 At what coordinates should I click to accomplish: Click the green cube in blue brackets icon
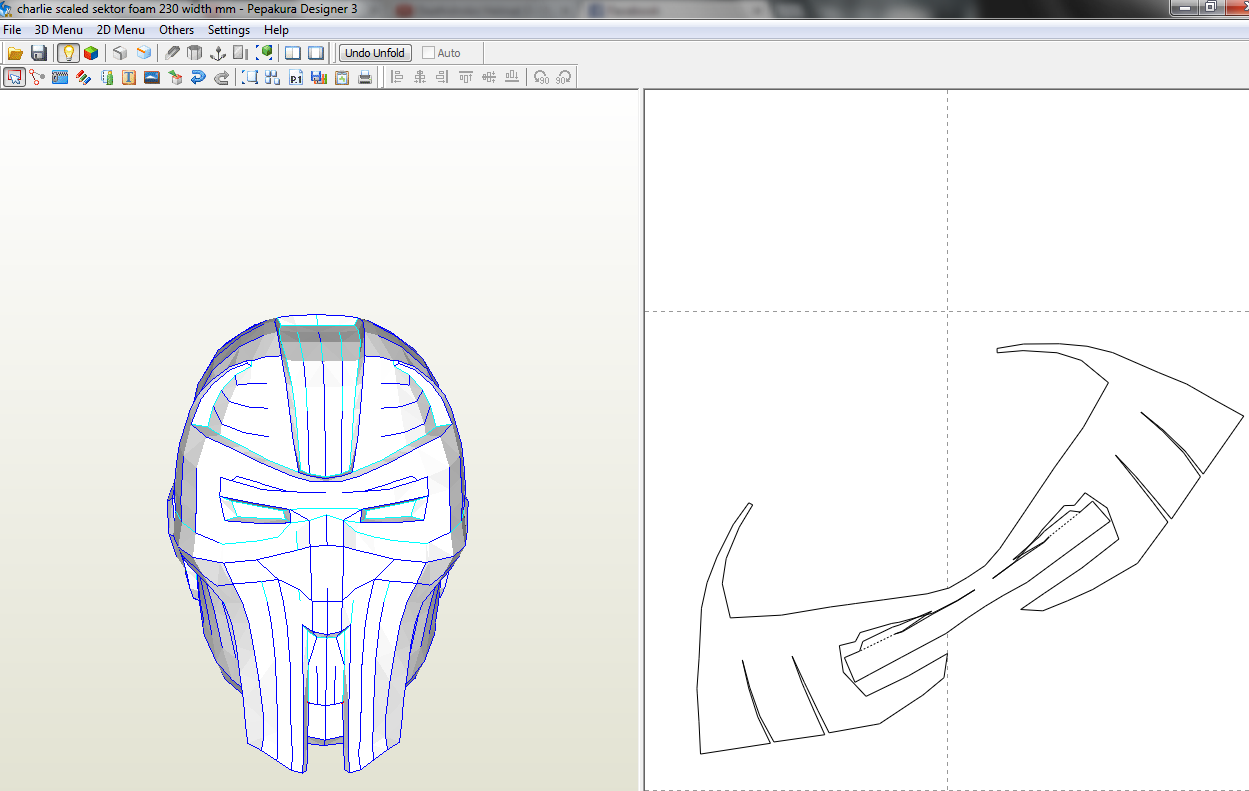click(265, 53)
